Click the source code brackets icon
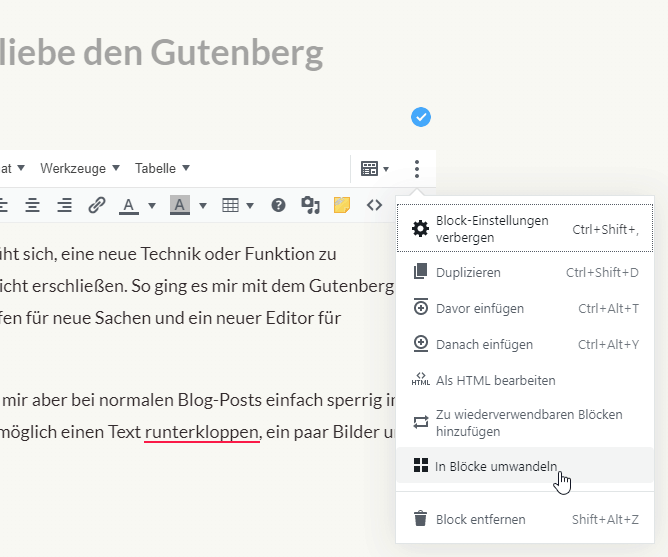Image resolution: width=668 pixels, height=557 pixels. [374, 205]
